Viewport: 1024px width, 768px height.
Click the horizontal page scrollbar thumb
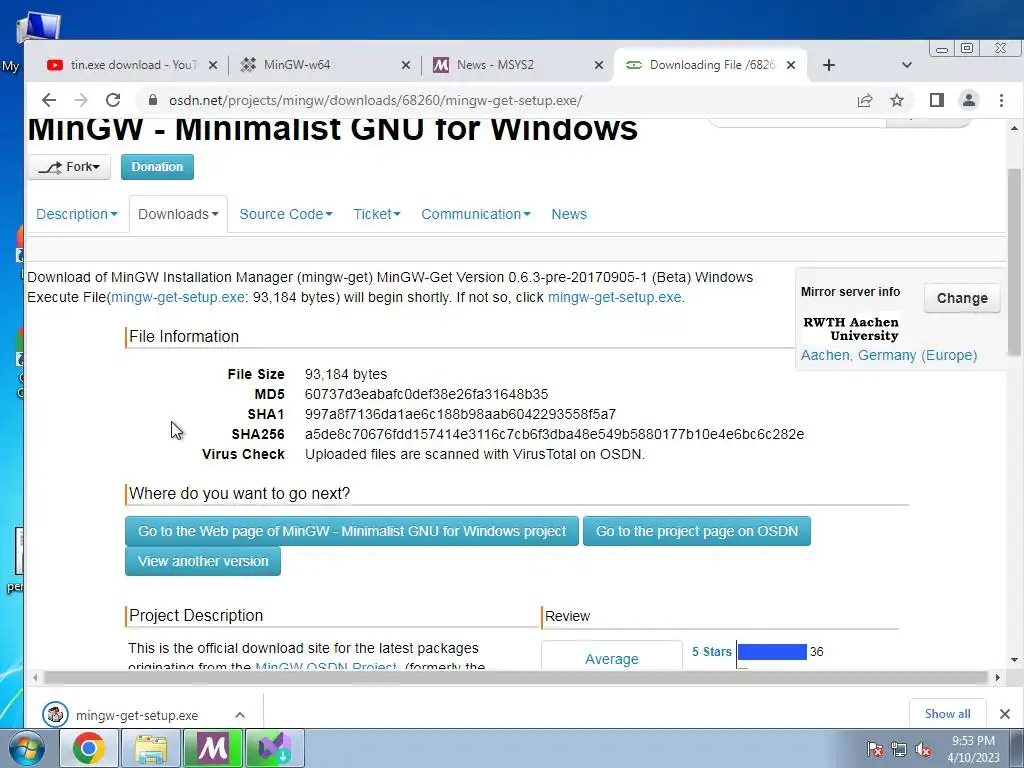click(516, 677)
